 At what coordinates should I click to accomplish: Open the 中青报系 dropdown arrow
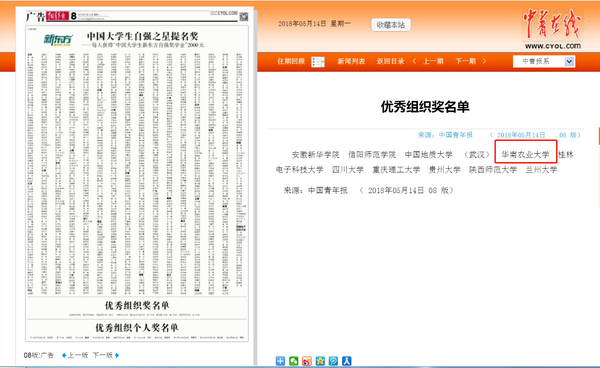point(569,61)
